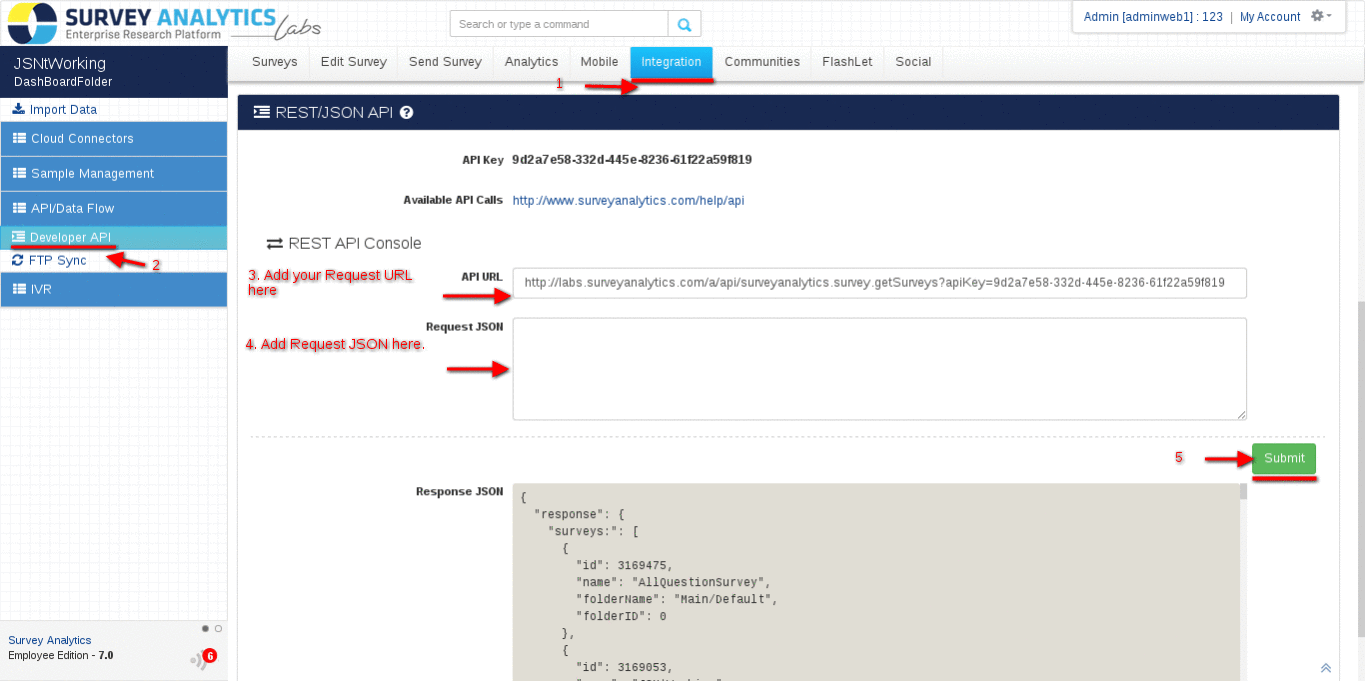Open the Available API Calls link
The width and height of the screenshot is (1366, 682).
tap(627, 200)
